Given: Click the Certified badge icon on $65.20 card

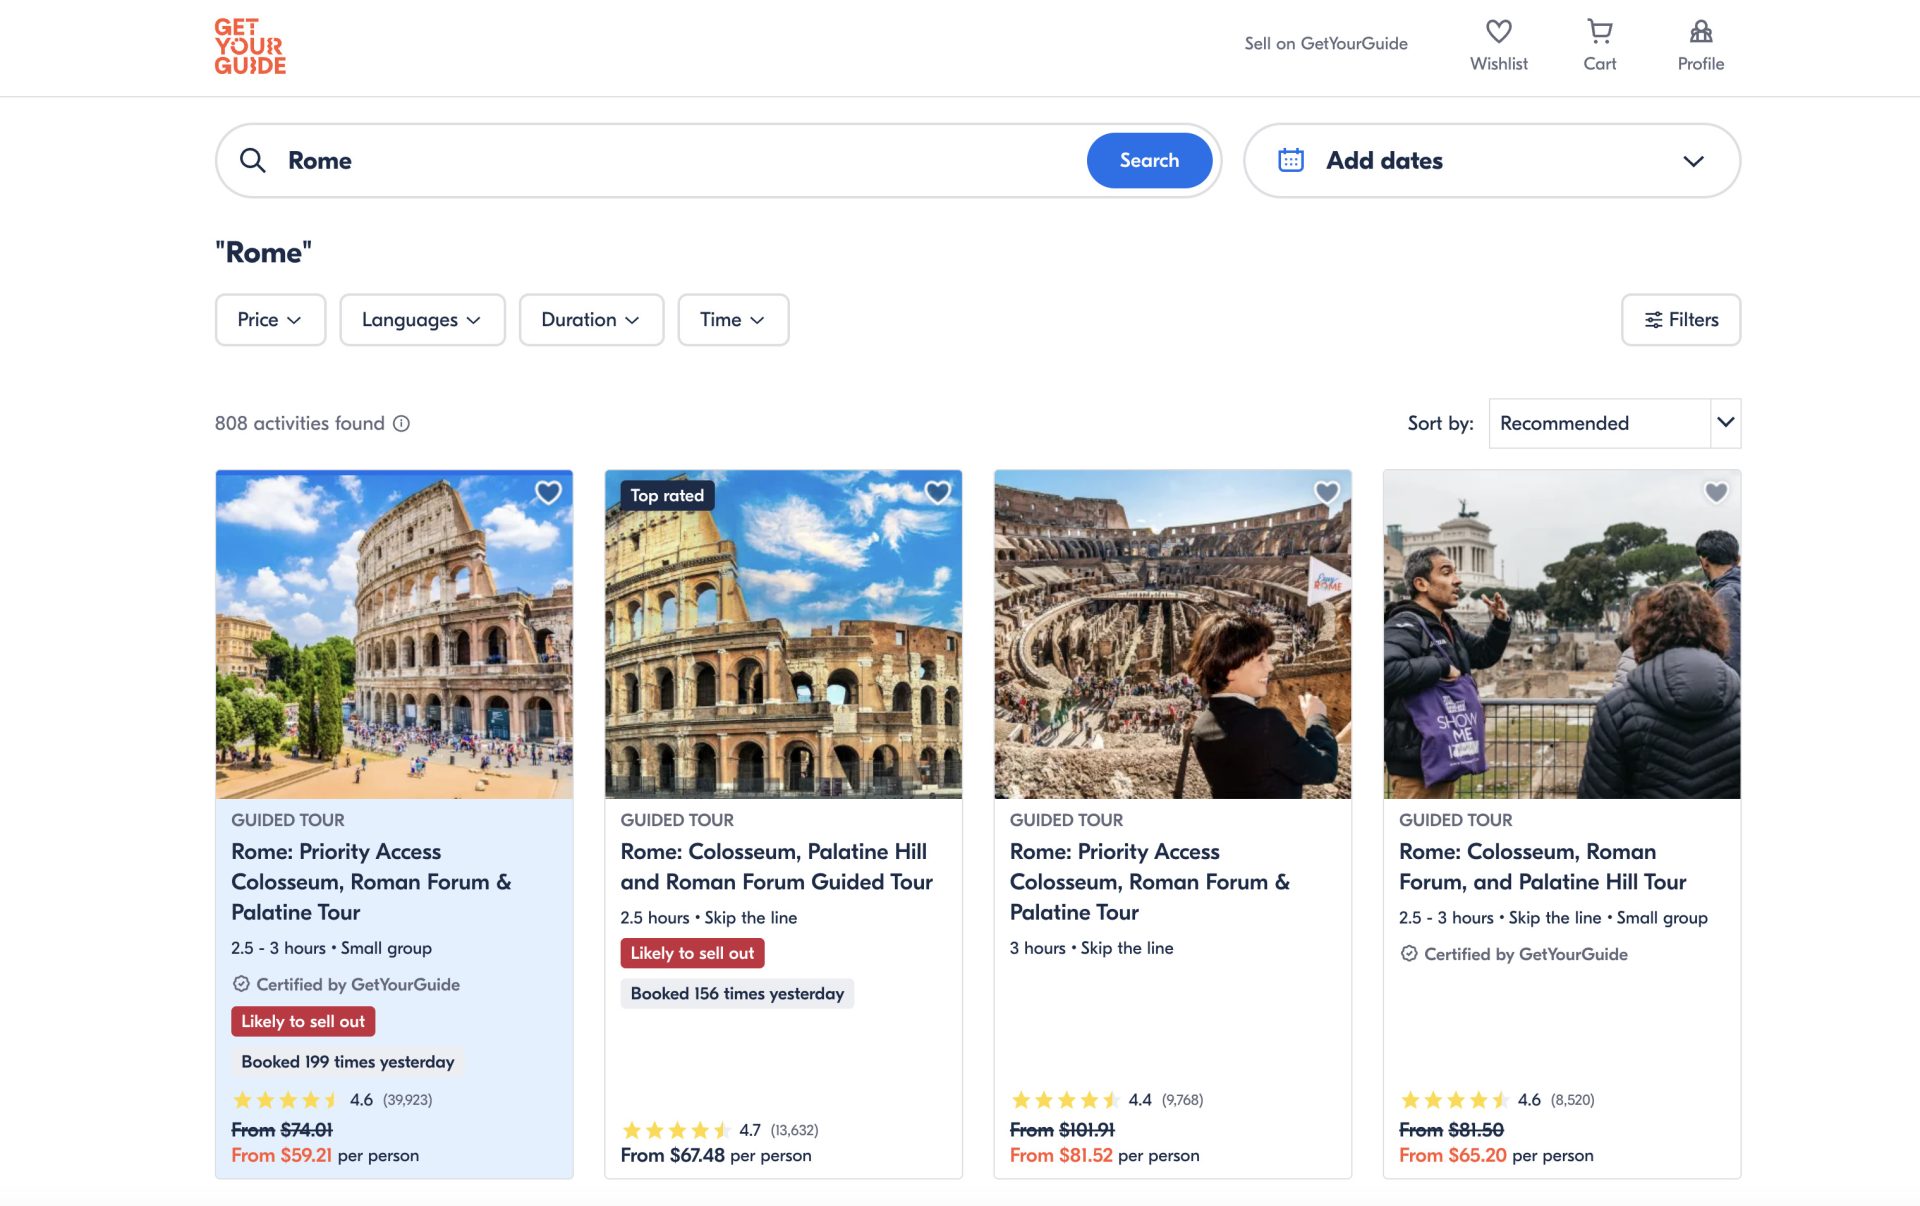Looking at the screenshot, I should tap(1409, 954).
